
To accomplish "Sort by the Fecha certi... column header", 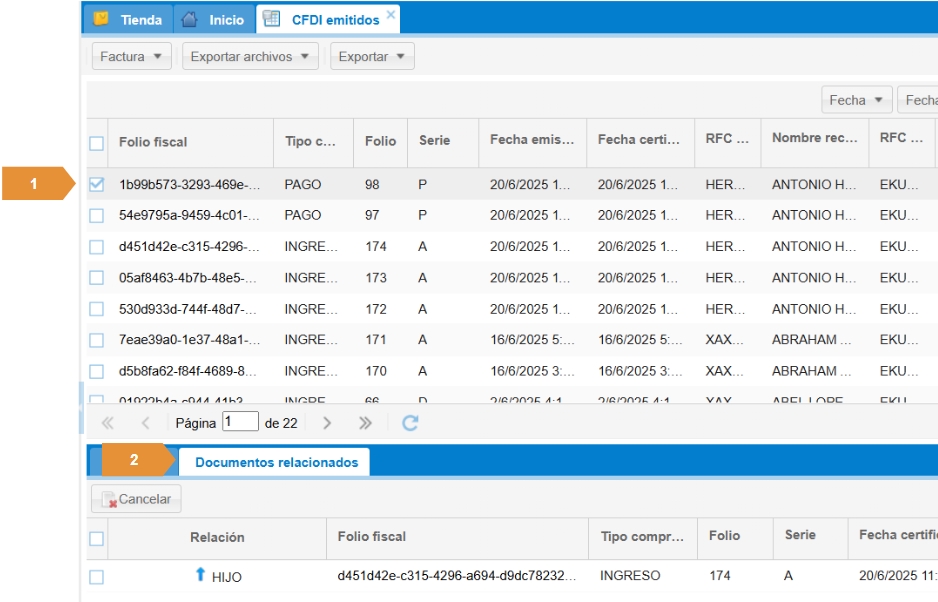I will coord(641,142).
